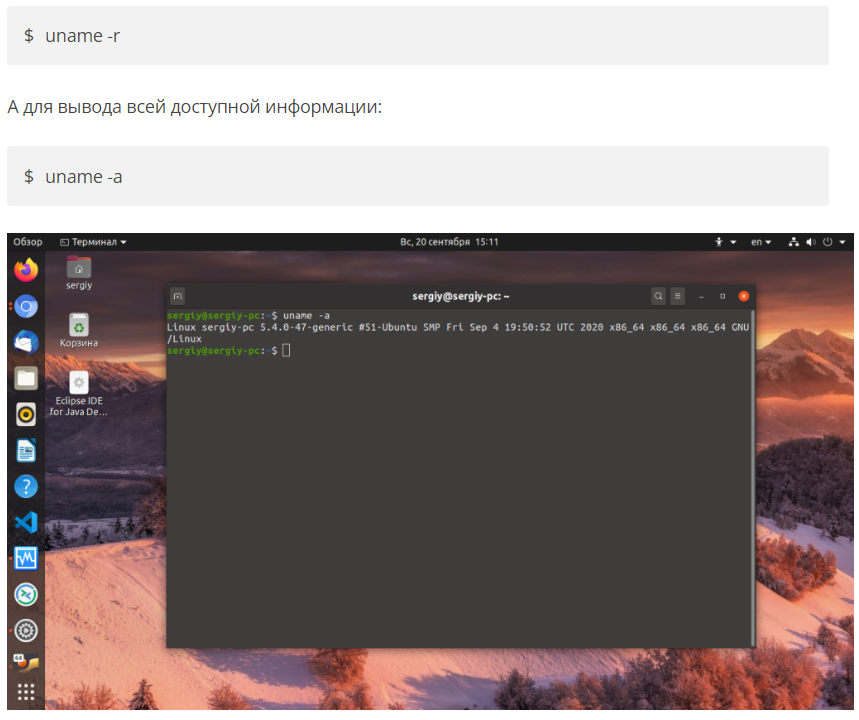This screenshot has height=720, width=859.
Task: Click Обзор activities button
Action: [28, 242]
